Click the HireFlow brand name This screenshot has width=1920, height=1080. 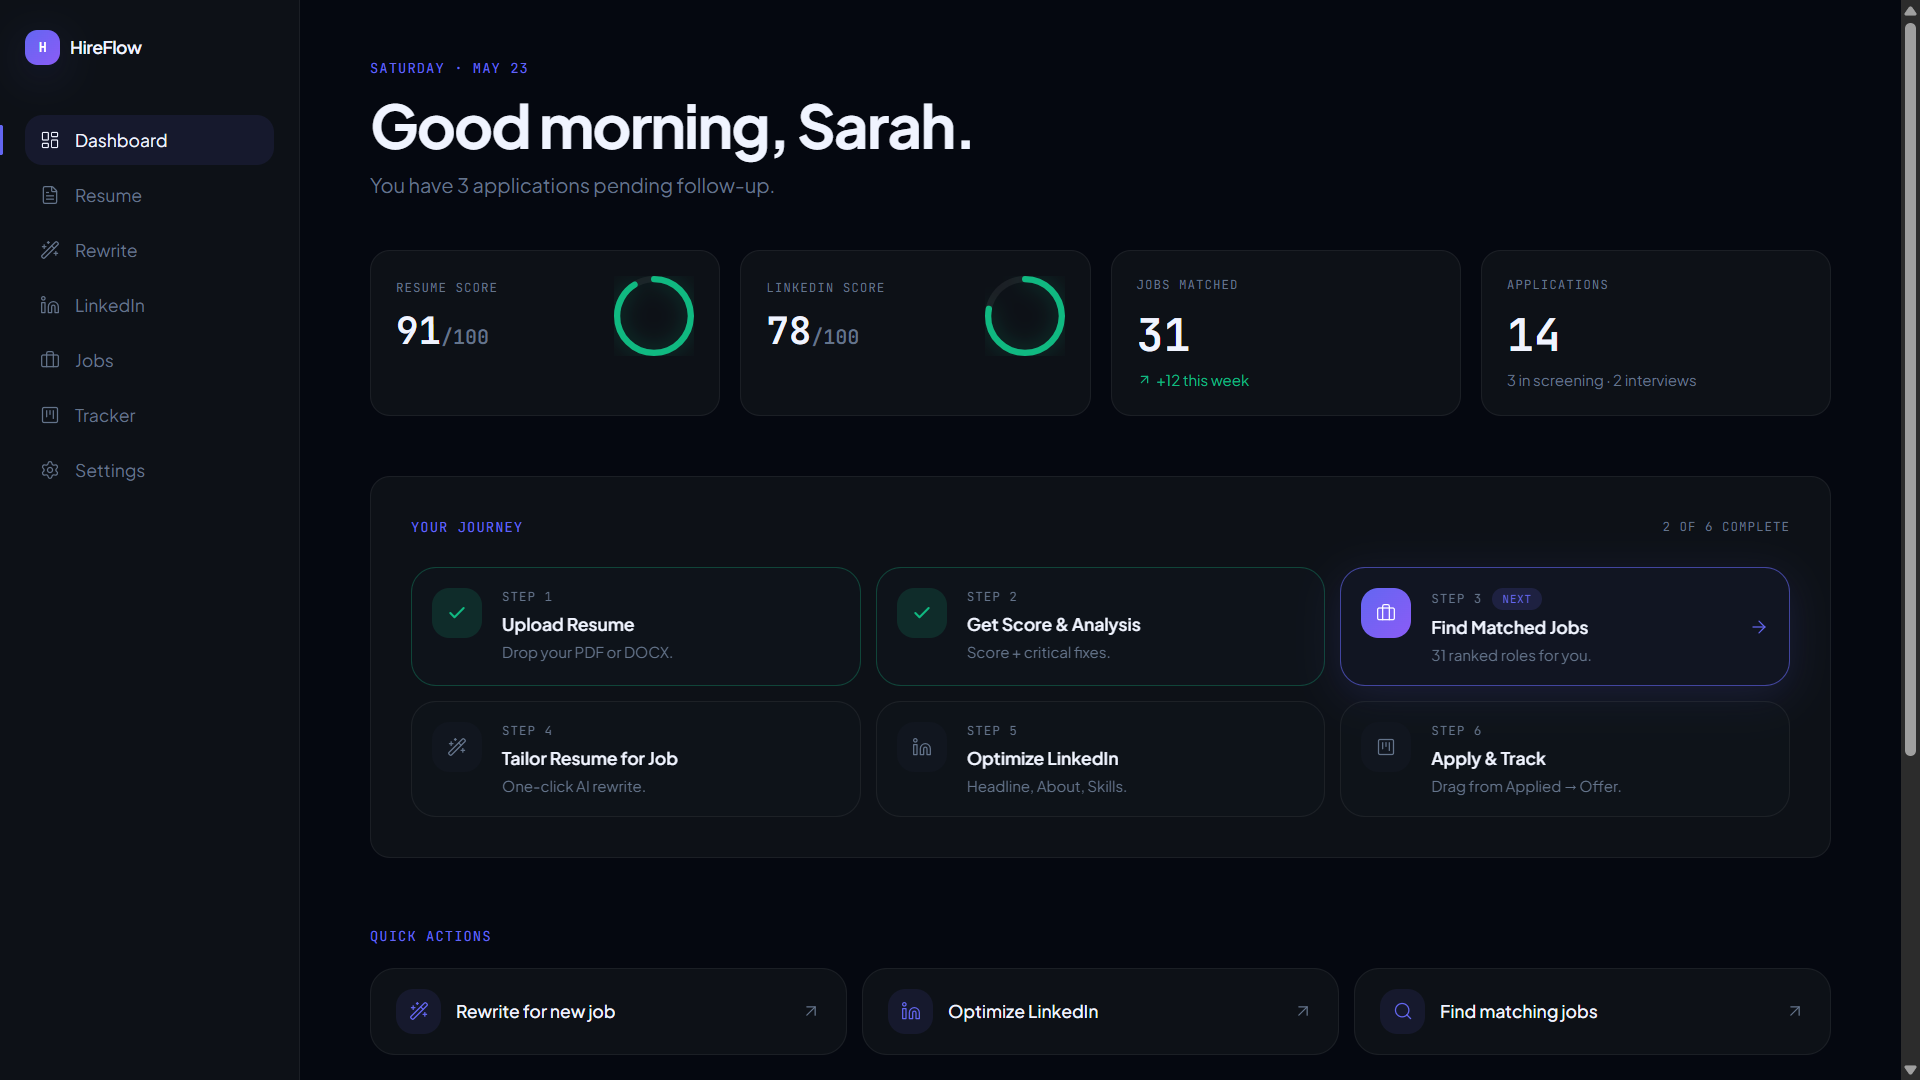point(106,47)
